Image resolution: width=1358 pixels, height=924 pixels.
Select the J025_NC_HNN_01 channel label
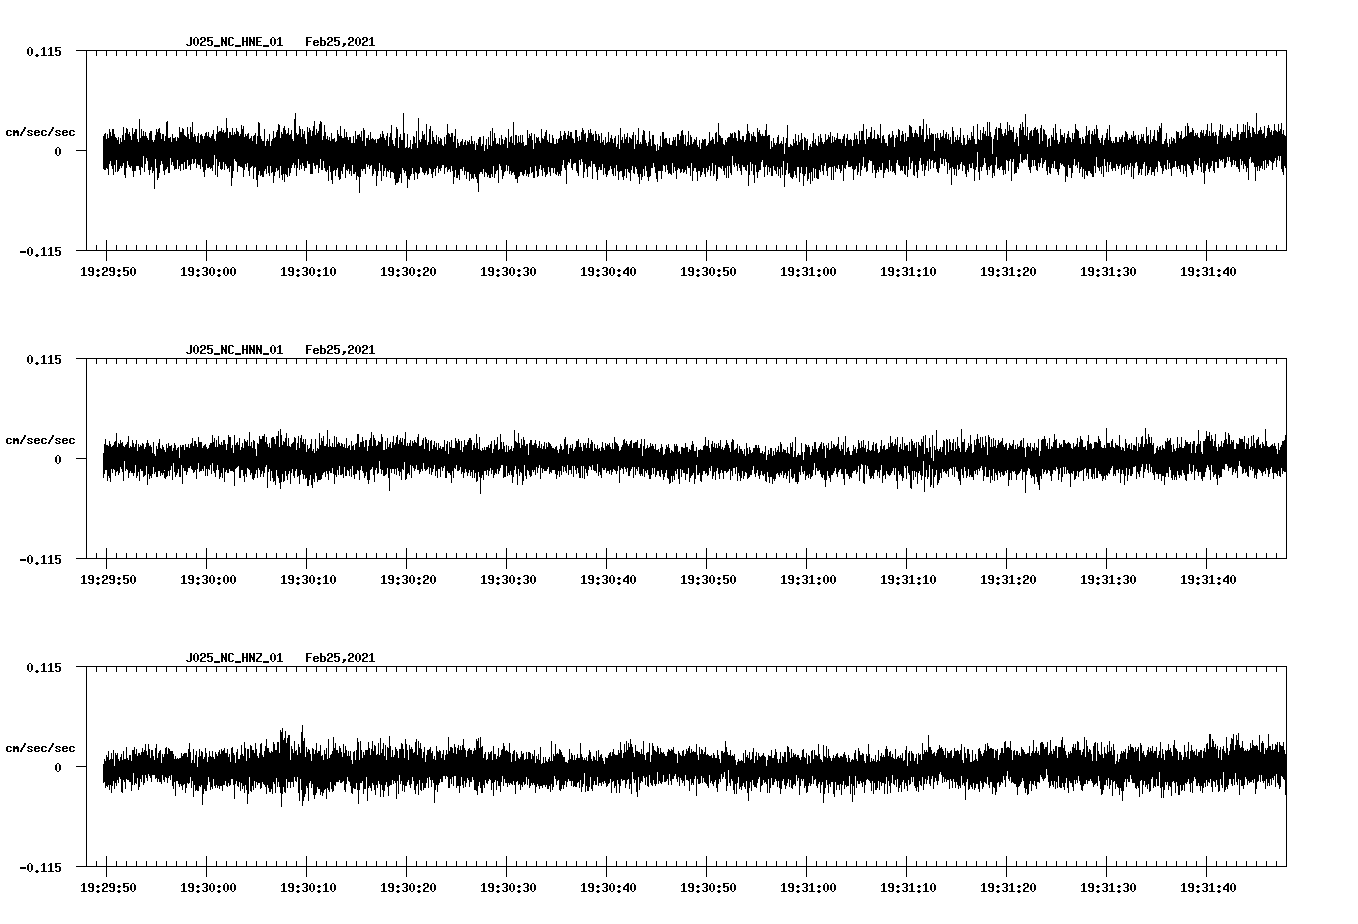[233, 349]
